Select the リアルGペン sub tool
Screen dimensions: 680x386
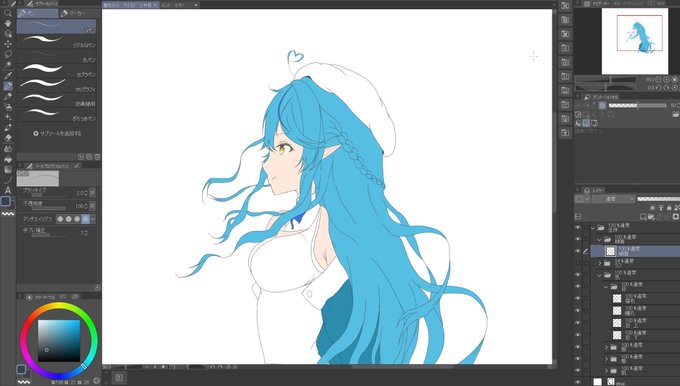tap(56, 41)
